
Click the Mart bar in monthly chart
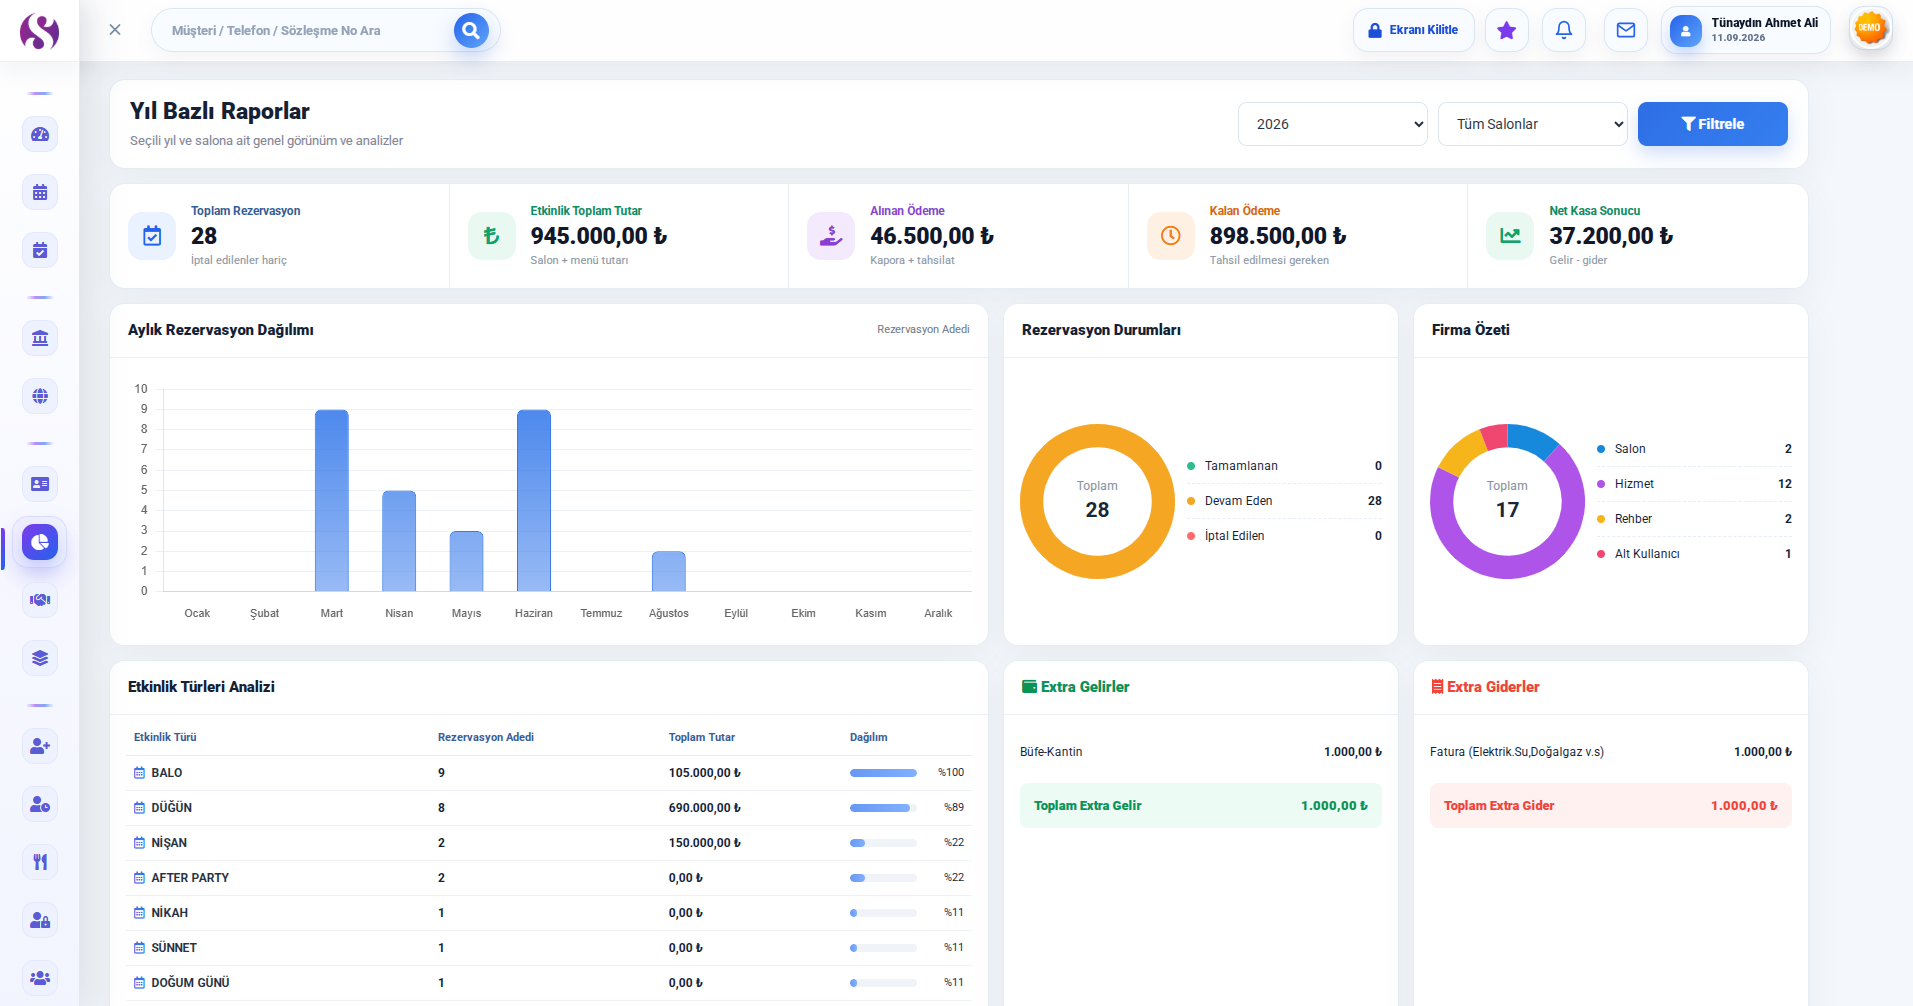[332, 500]
